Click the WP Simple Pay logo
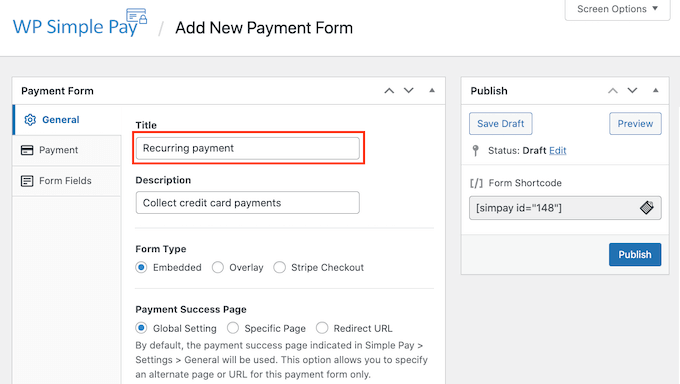Viewport: 680px width, 384px height. (80, 23)
